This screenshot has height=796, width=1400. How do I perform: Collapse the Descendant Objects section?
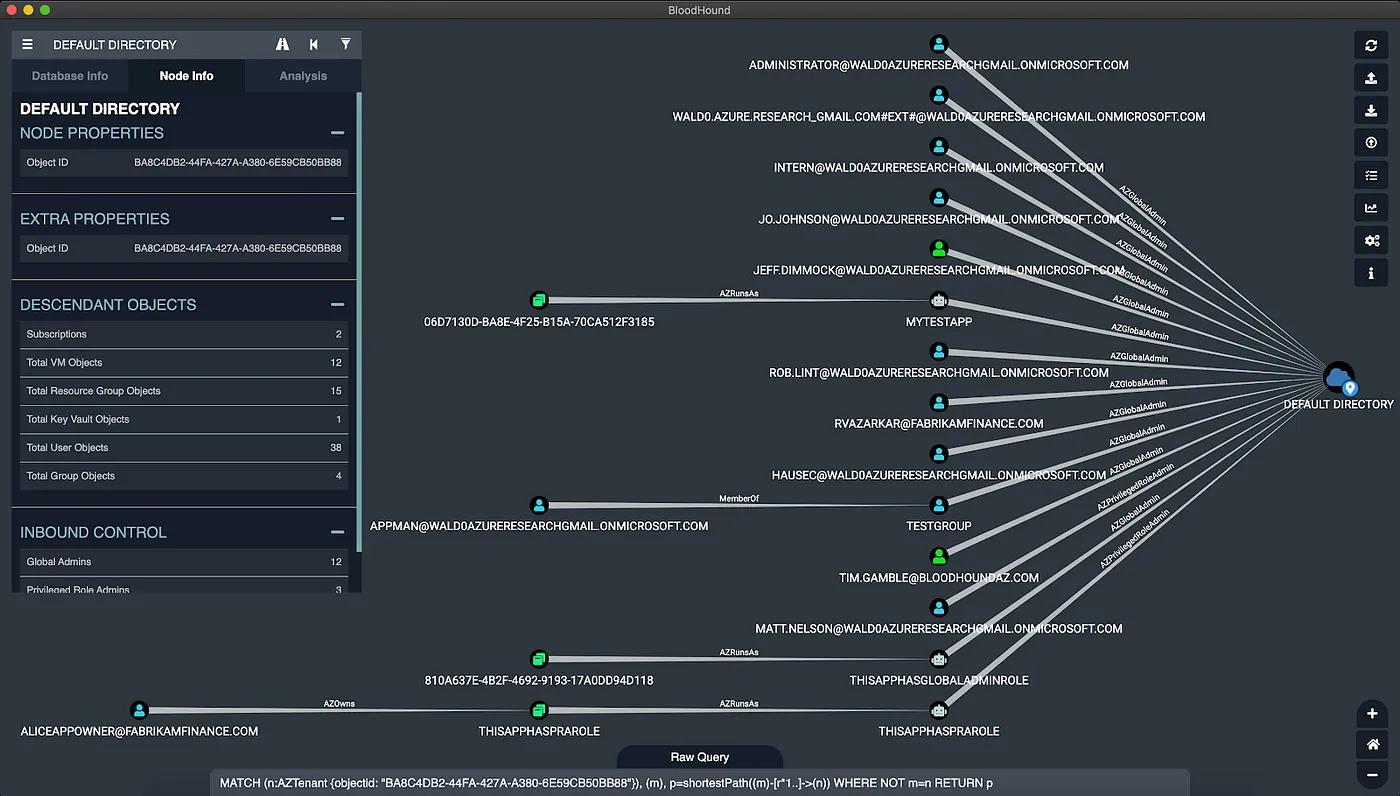pos(337,305)
